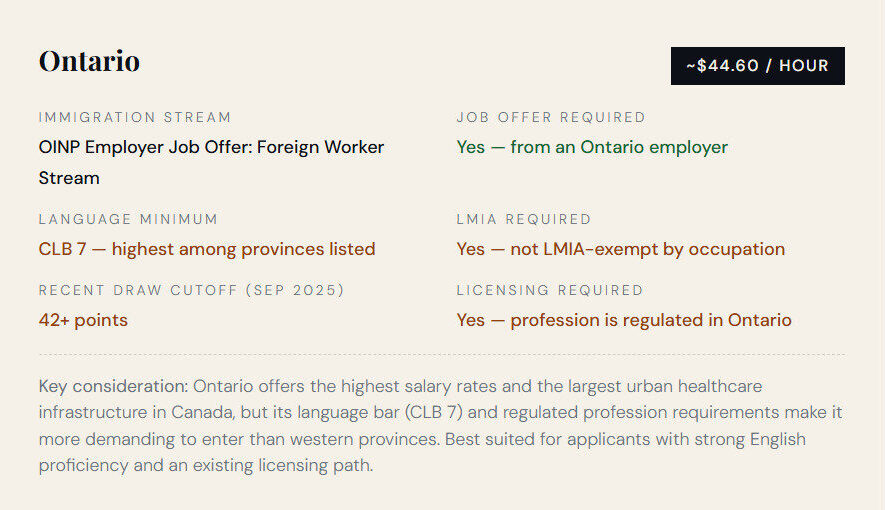885x510 pixels.
Task: Click the Job Offer Required label
Action: point(551,117)
